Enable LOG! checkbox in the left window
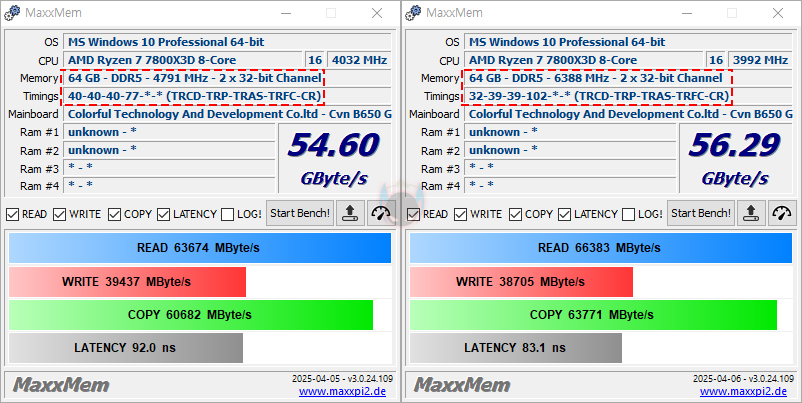The height and width of the screenshot is (403, 802). click(x=228, y=214)
